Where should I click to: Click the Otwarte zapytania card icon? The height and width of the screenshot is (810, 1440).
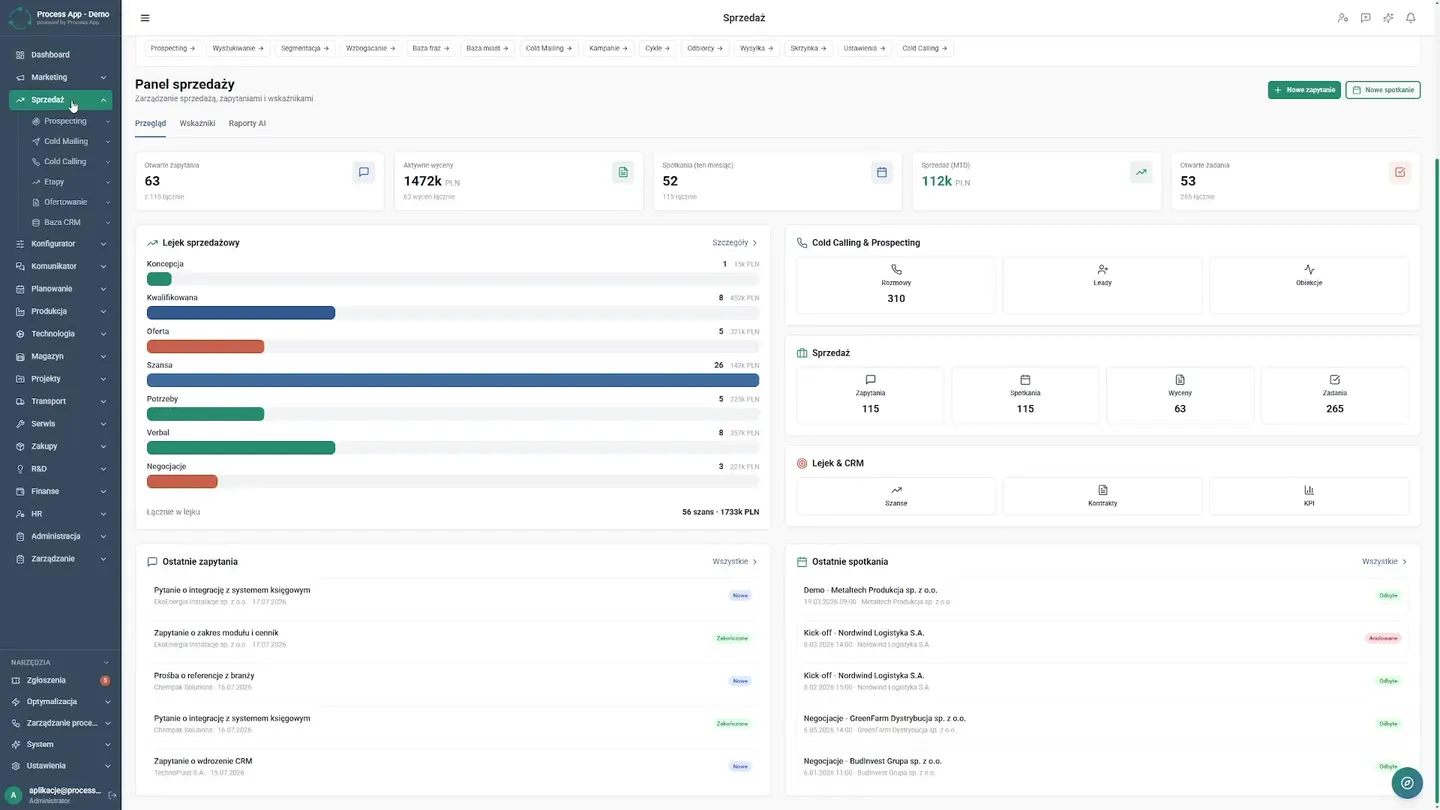(x=363, y=172)
